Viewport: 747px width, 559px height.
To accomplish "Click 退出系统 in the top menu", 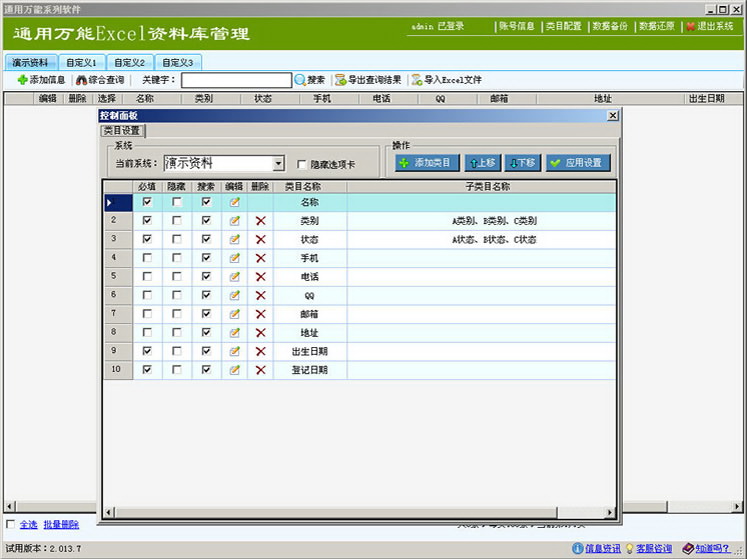I will tap(710, 26).
